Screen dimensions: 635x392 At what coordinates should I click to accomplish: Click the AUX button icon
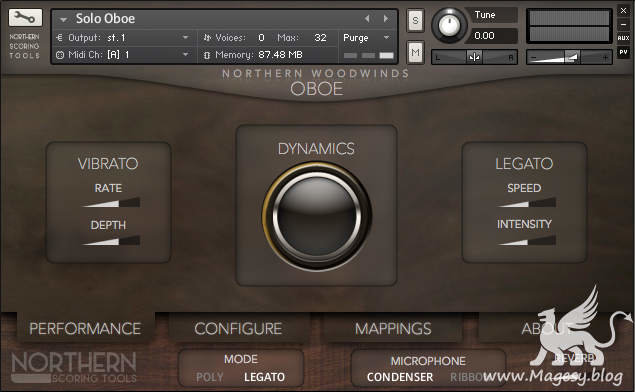[623, 38]
